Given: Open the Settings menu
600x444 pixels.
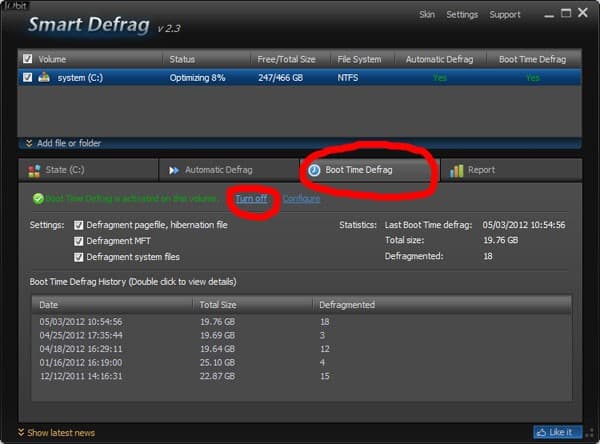Looking at the screenshot, I should [x=462, y=15].
